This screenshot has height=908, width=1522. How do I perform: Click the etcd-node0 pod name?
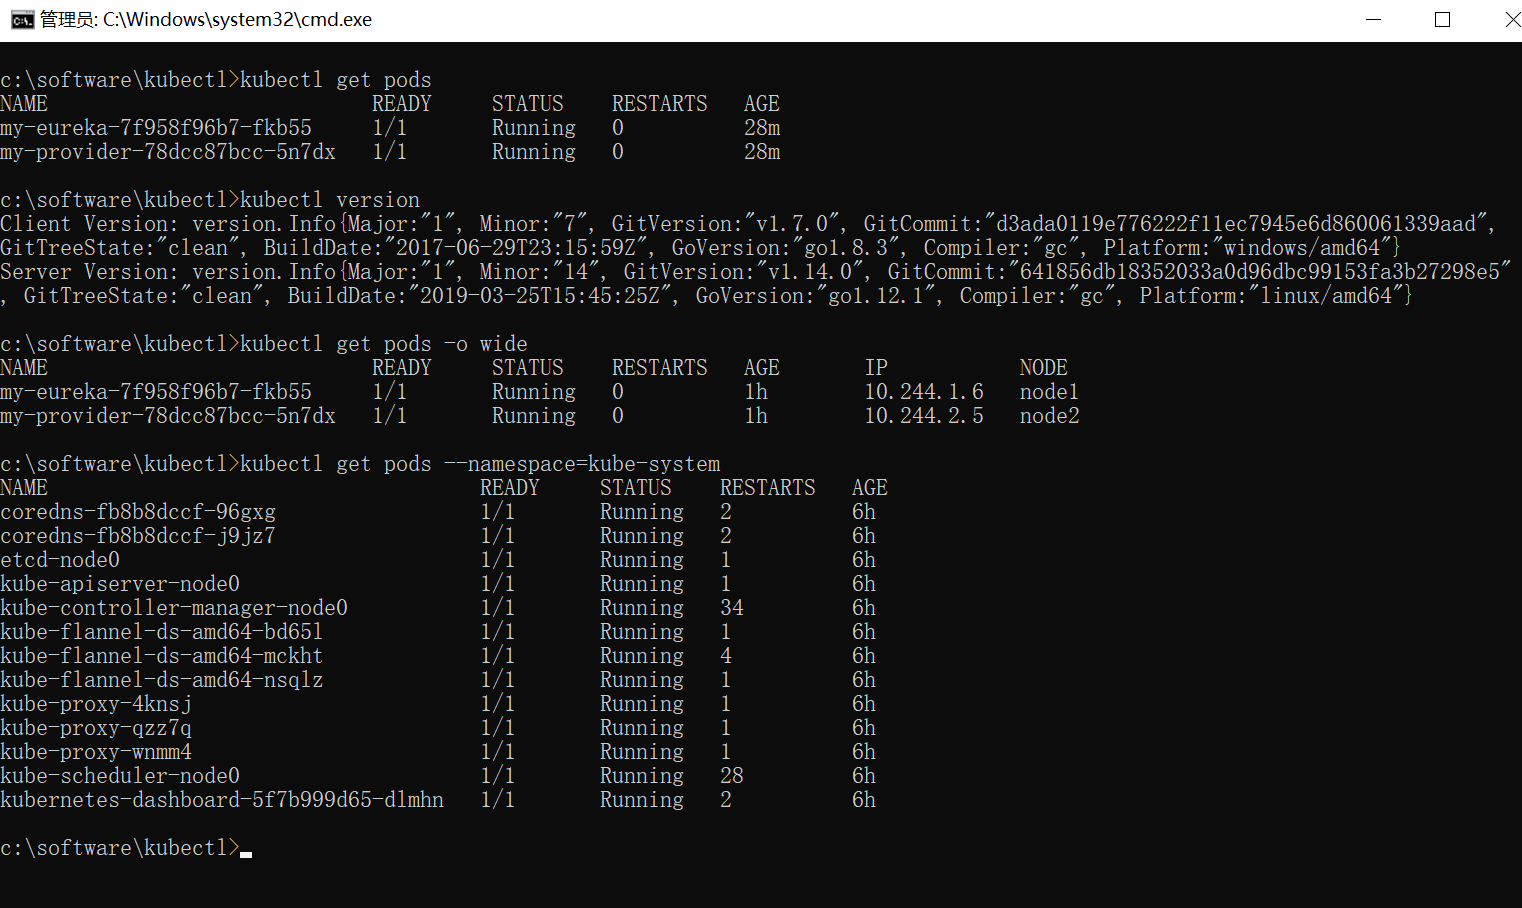tap(60, 560)
